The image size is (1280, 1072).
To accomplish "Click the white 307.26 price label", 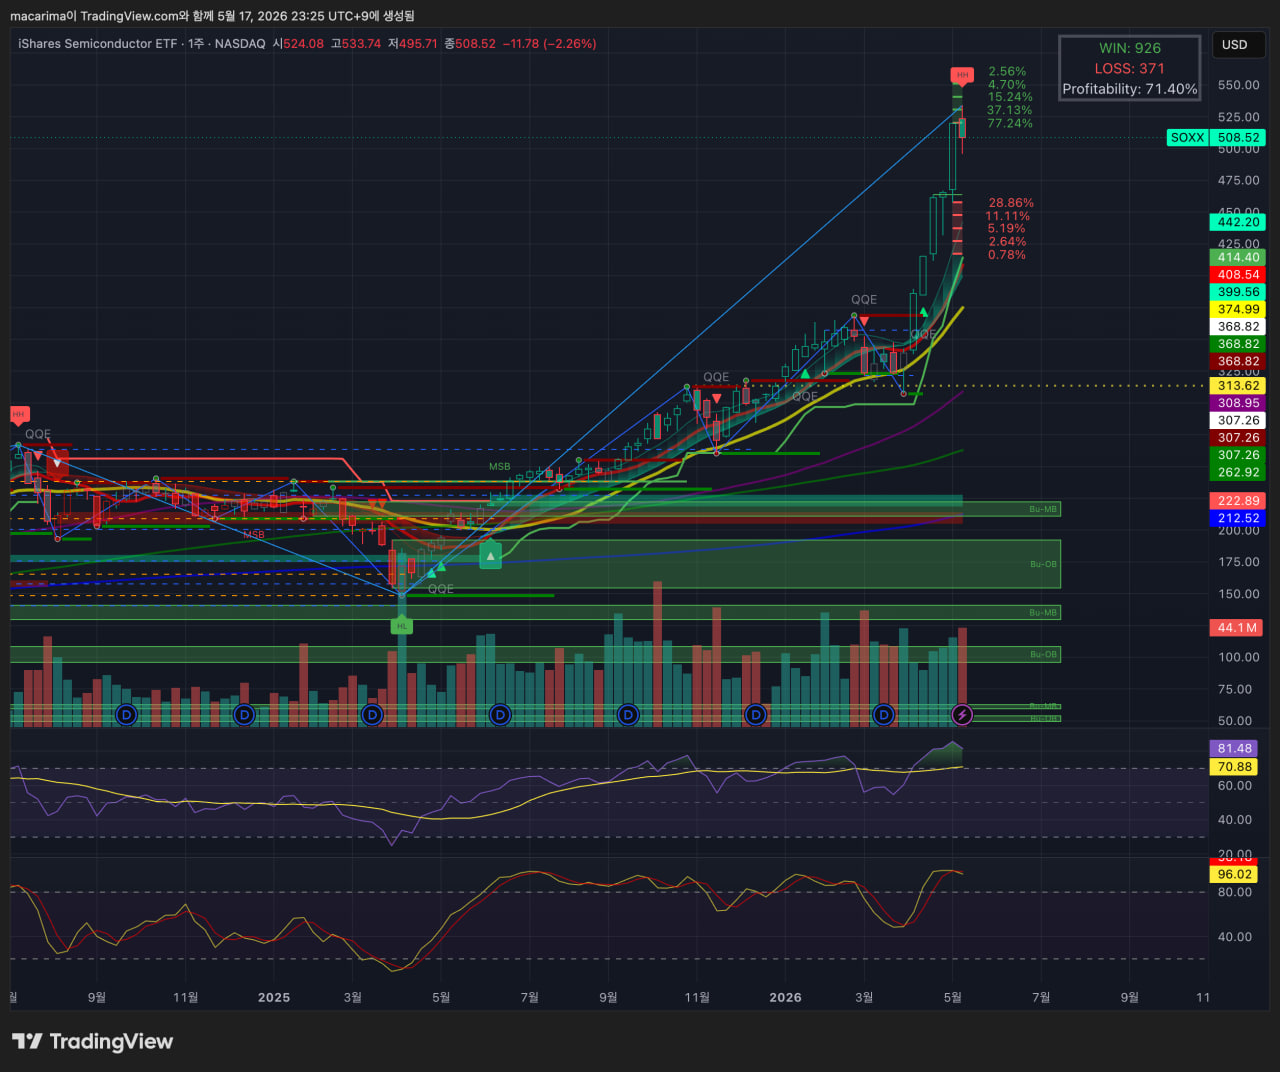I will (x=1238, y=421).
